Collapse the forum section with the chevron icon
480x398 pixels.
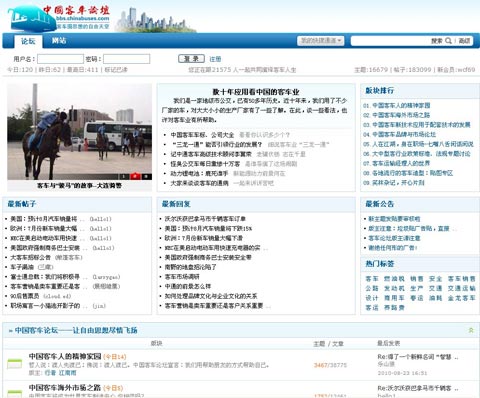(x=471, y=330)
